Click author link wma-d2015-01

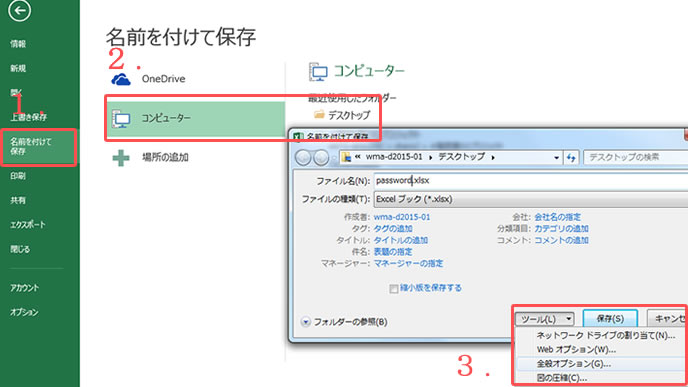(402, 217)
